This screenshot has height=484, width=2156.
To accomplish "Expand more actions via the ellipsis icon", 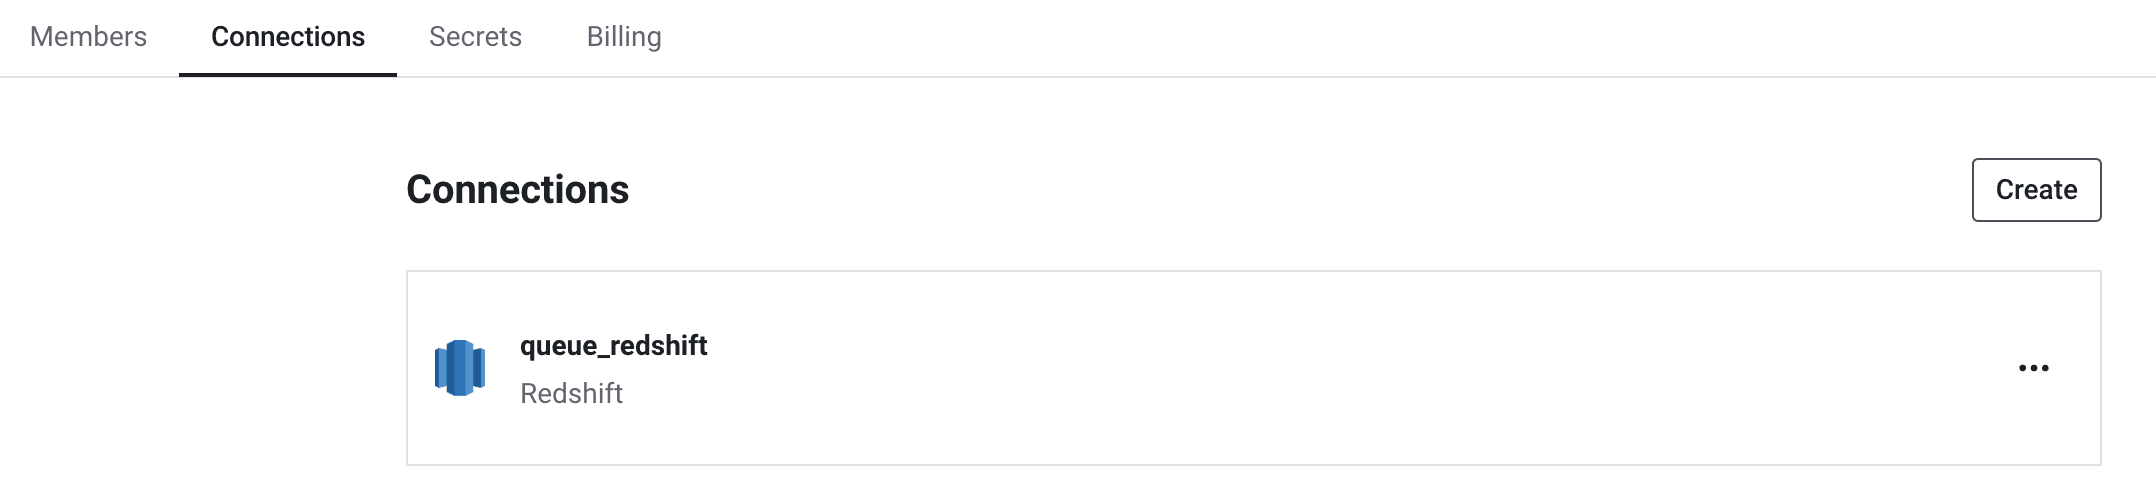I will (x=2033, y=368).
